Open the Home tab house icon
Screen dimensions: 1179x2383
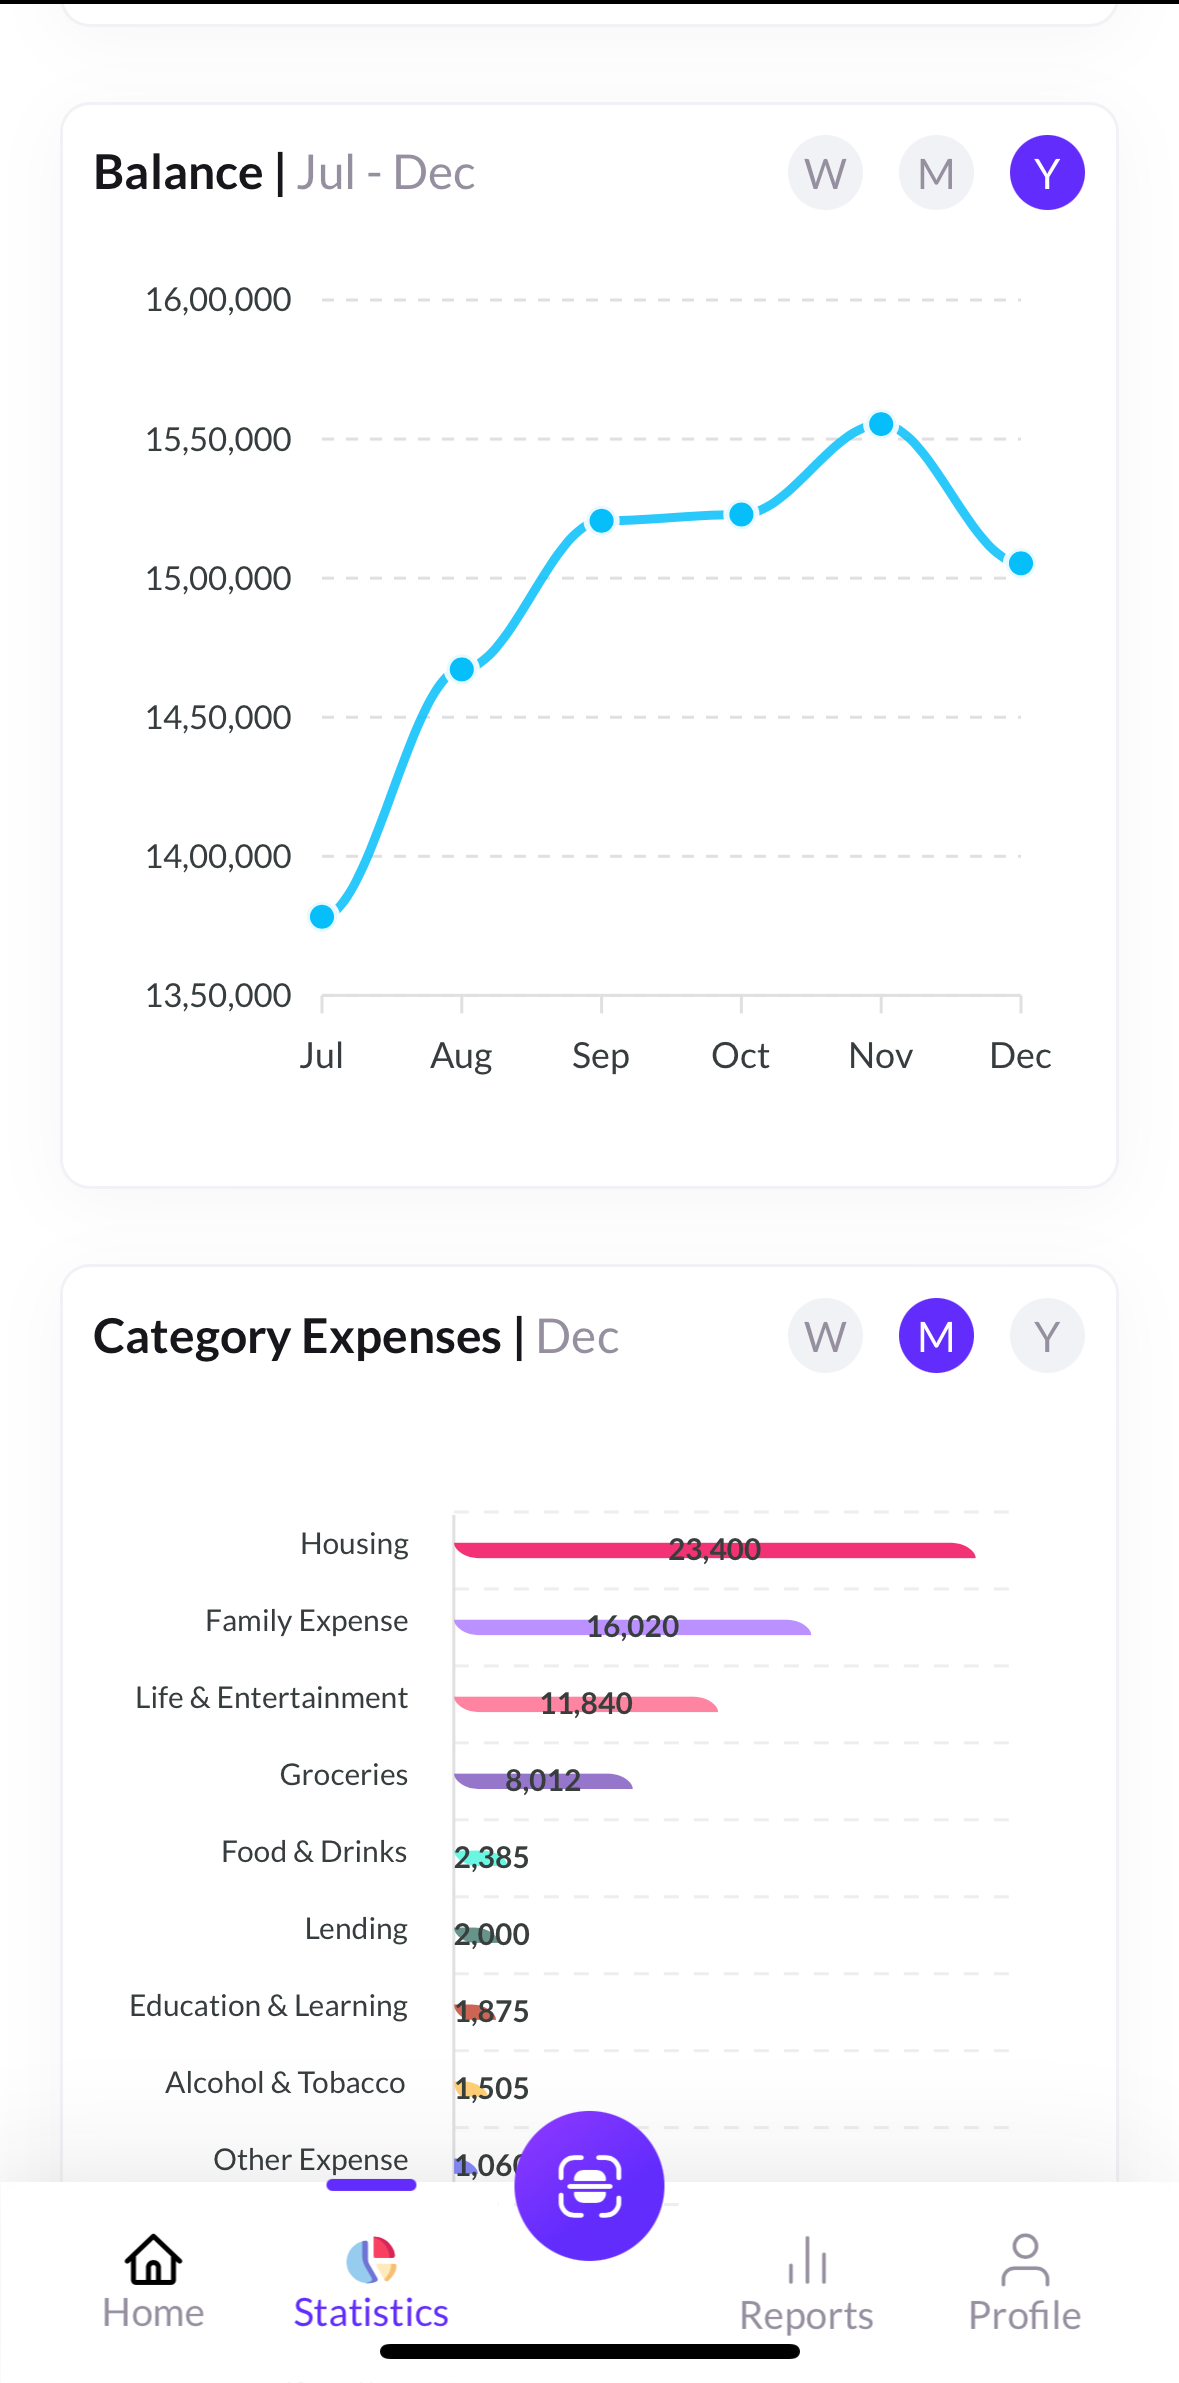[153, 2260]
